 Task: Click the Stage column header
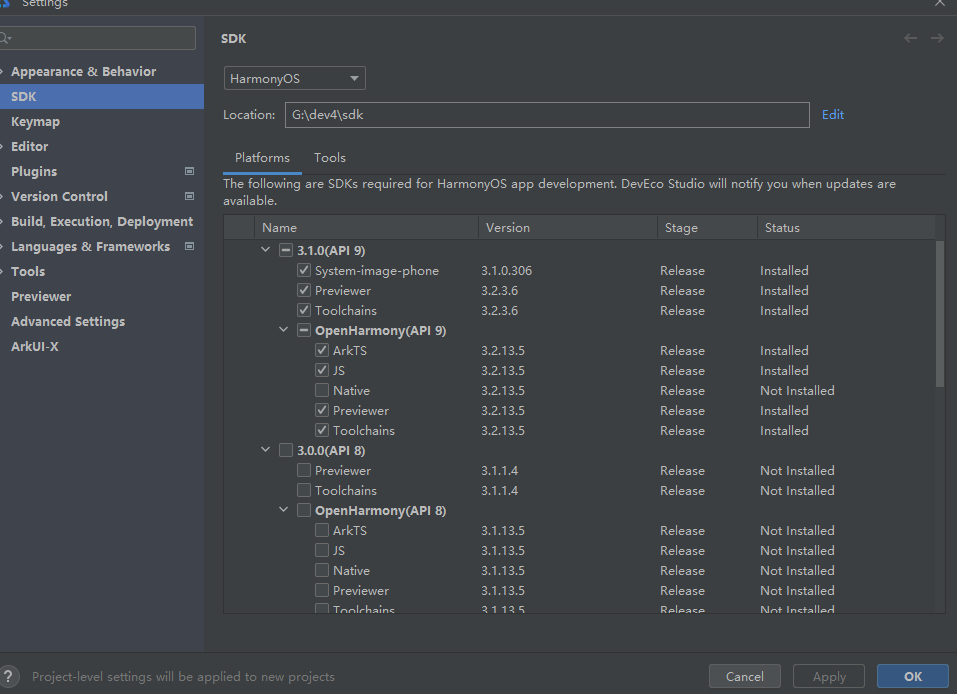coord(707,227)
